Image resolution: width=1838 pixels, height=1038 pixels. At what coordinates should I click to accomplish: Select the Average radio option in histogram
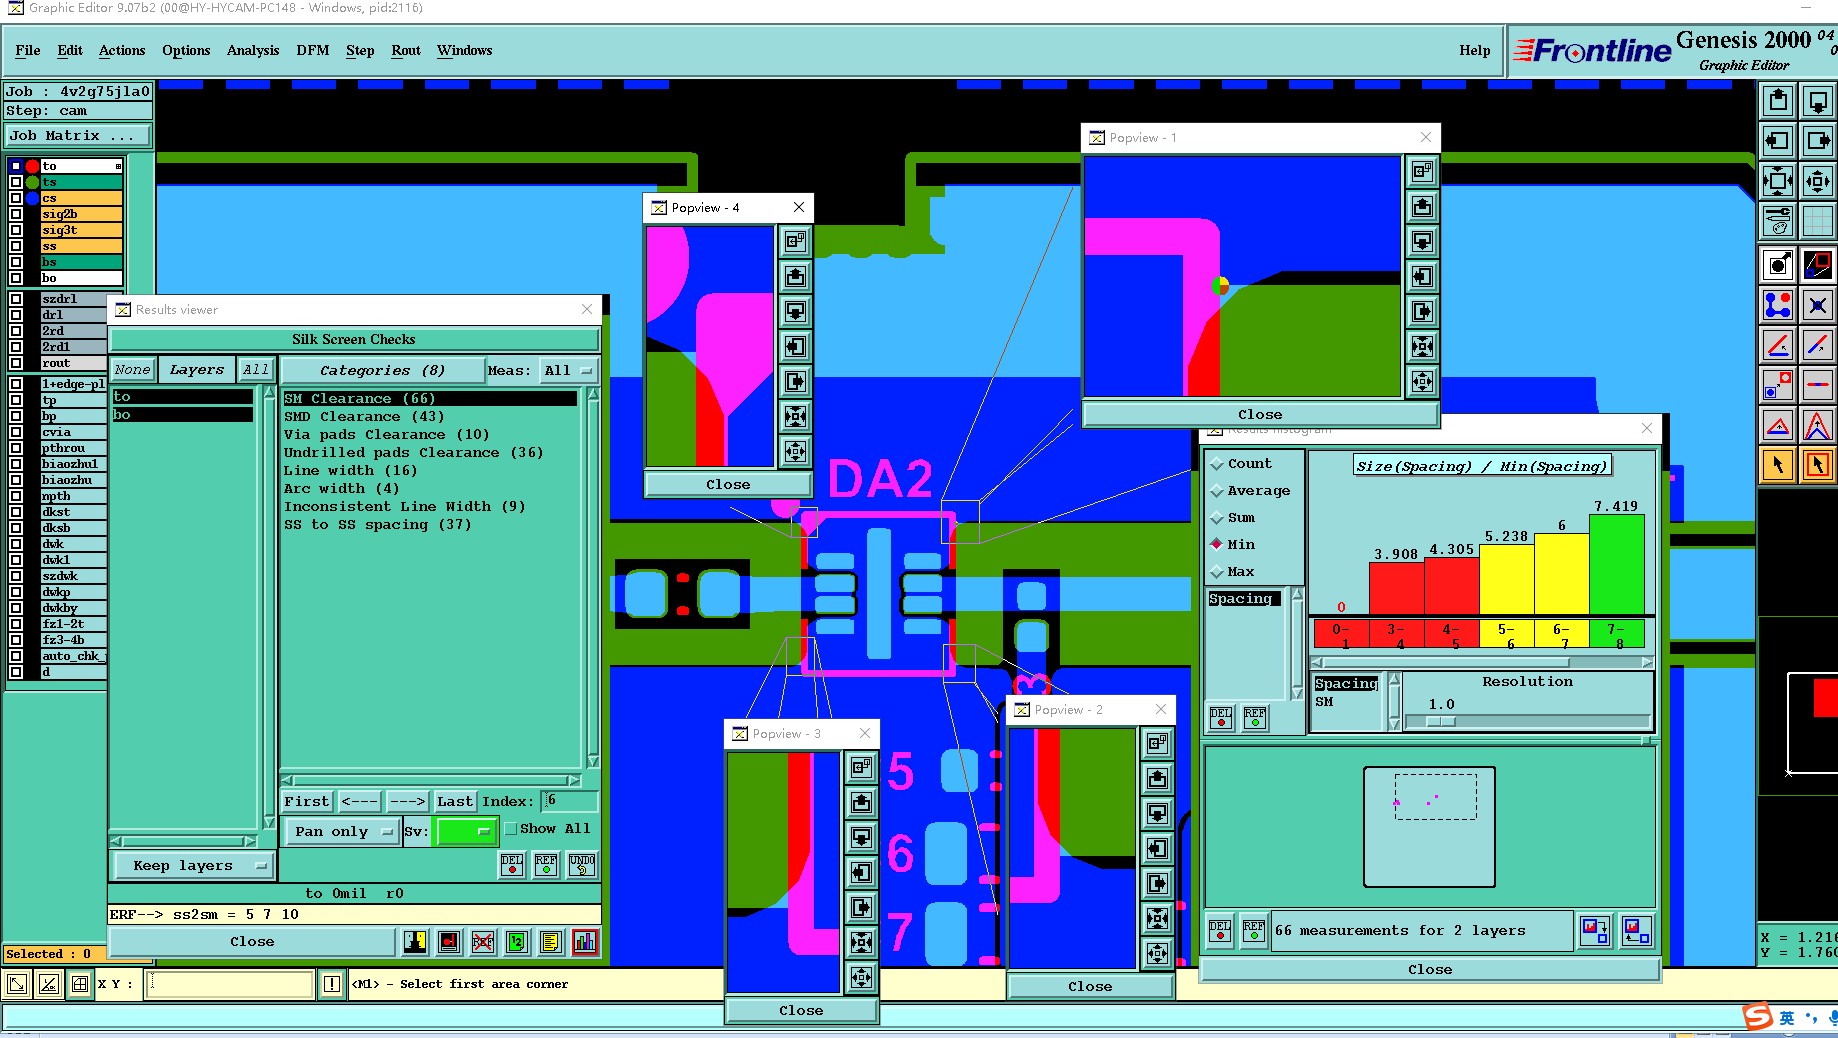click(x=1250, y=491)
